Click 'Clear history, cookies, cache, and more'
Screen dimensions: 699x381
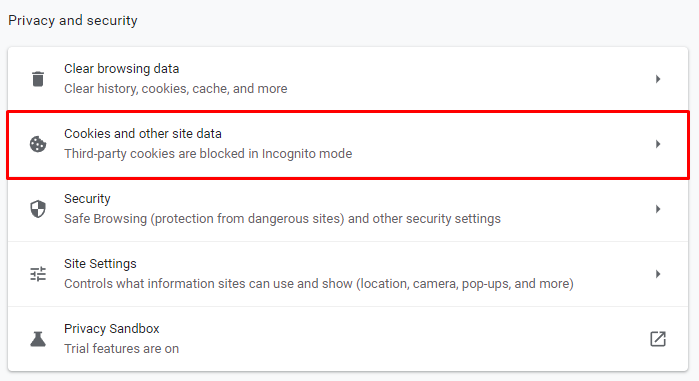[176, 89]
